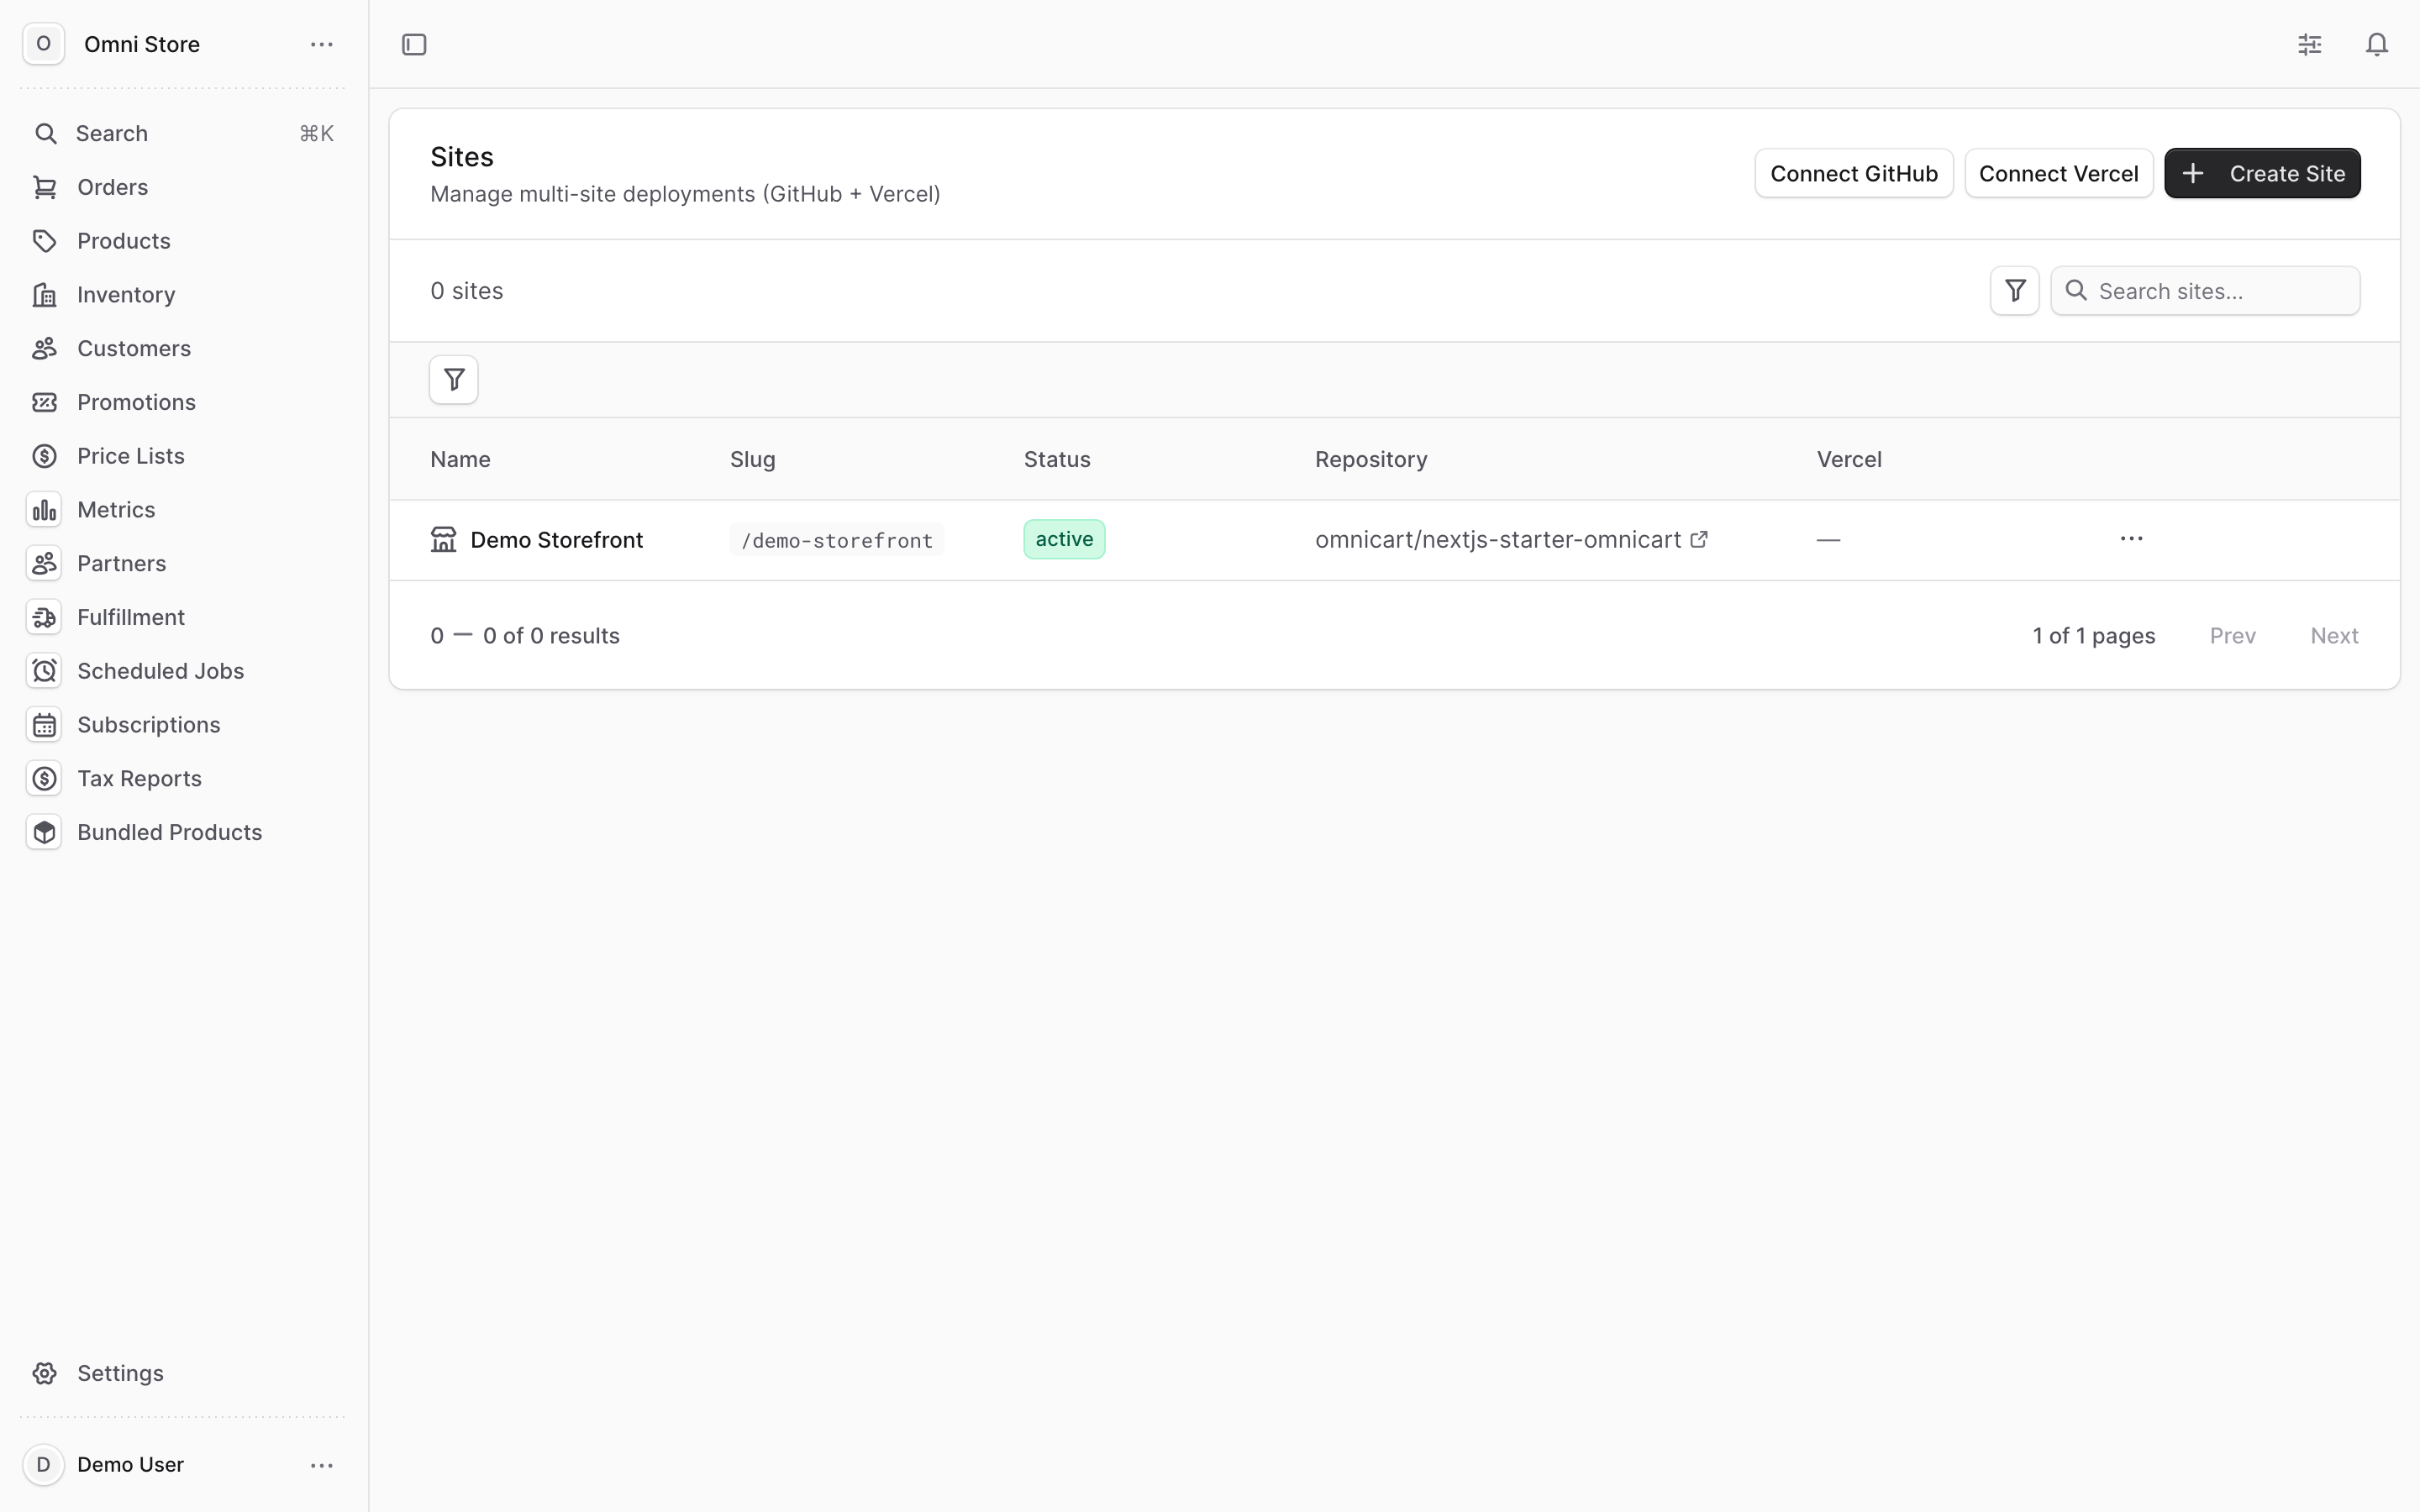
Task: Navigate to Products
Action: click(x=184, y=241)
